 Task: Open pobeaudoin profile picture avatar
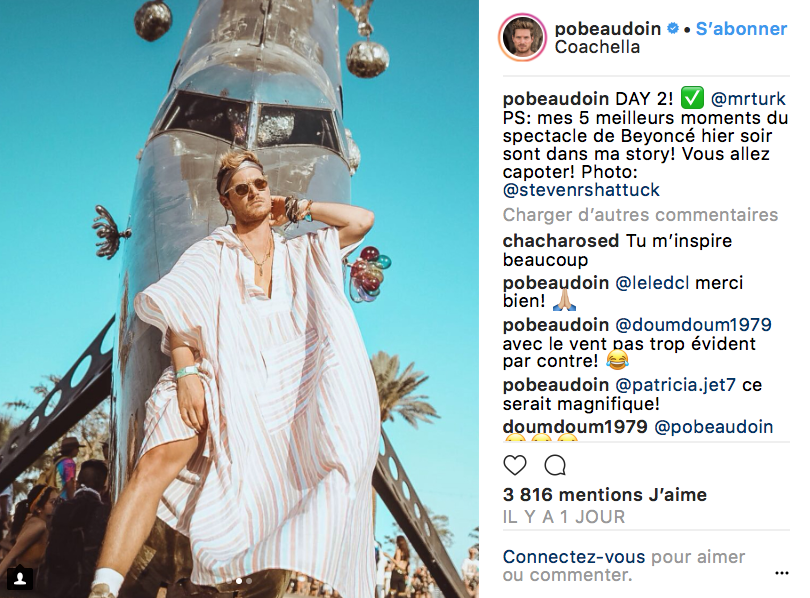(522, 38)
